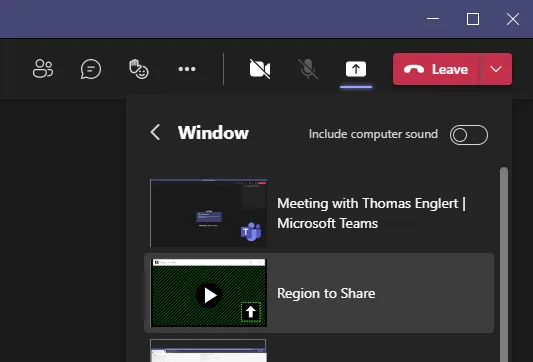
Task: Select the Region to Share thumbnail
Action: pos(209,293)
